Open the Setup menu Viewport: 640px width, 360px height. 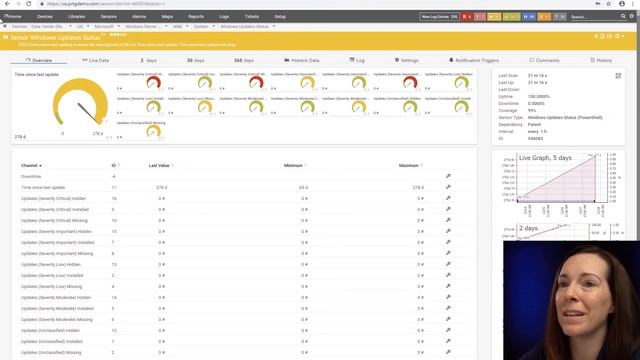(280, 17)
